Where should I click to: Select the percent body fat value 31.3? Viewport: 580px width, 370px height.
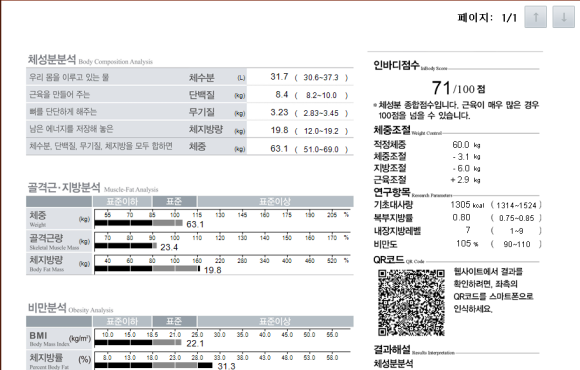tap(226, 366)
